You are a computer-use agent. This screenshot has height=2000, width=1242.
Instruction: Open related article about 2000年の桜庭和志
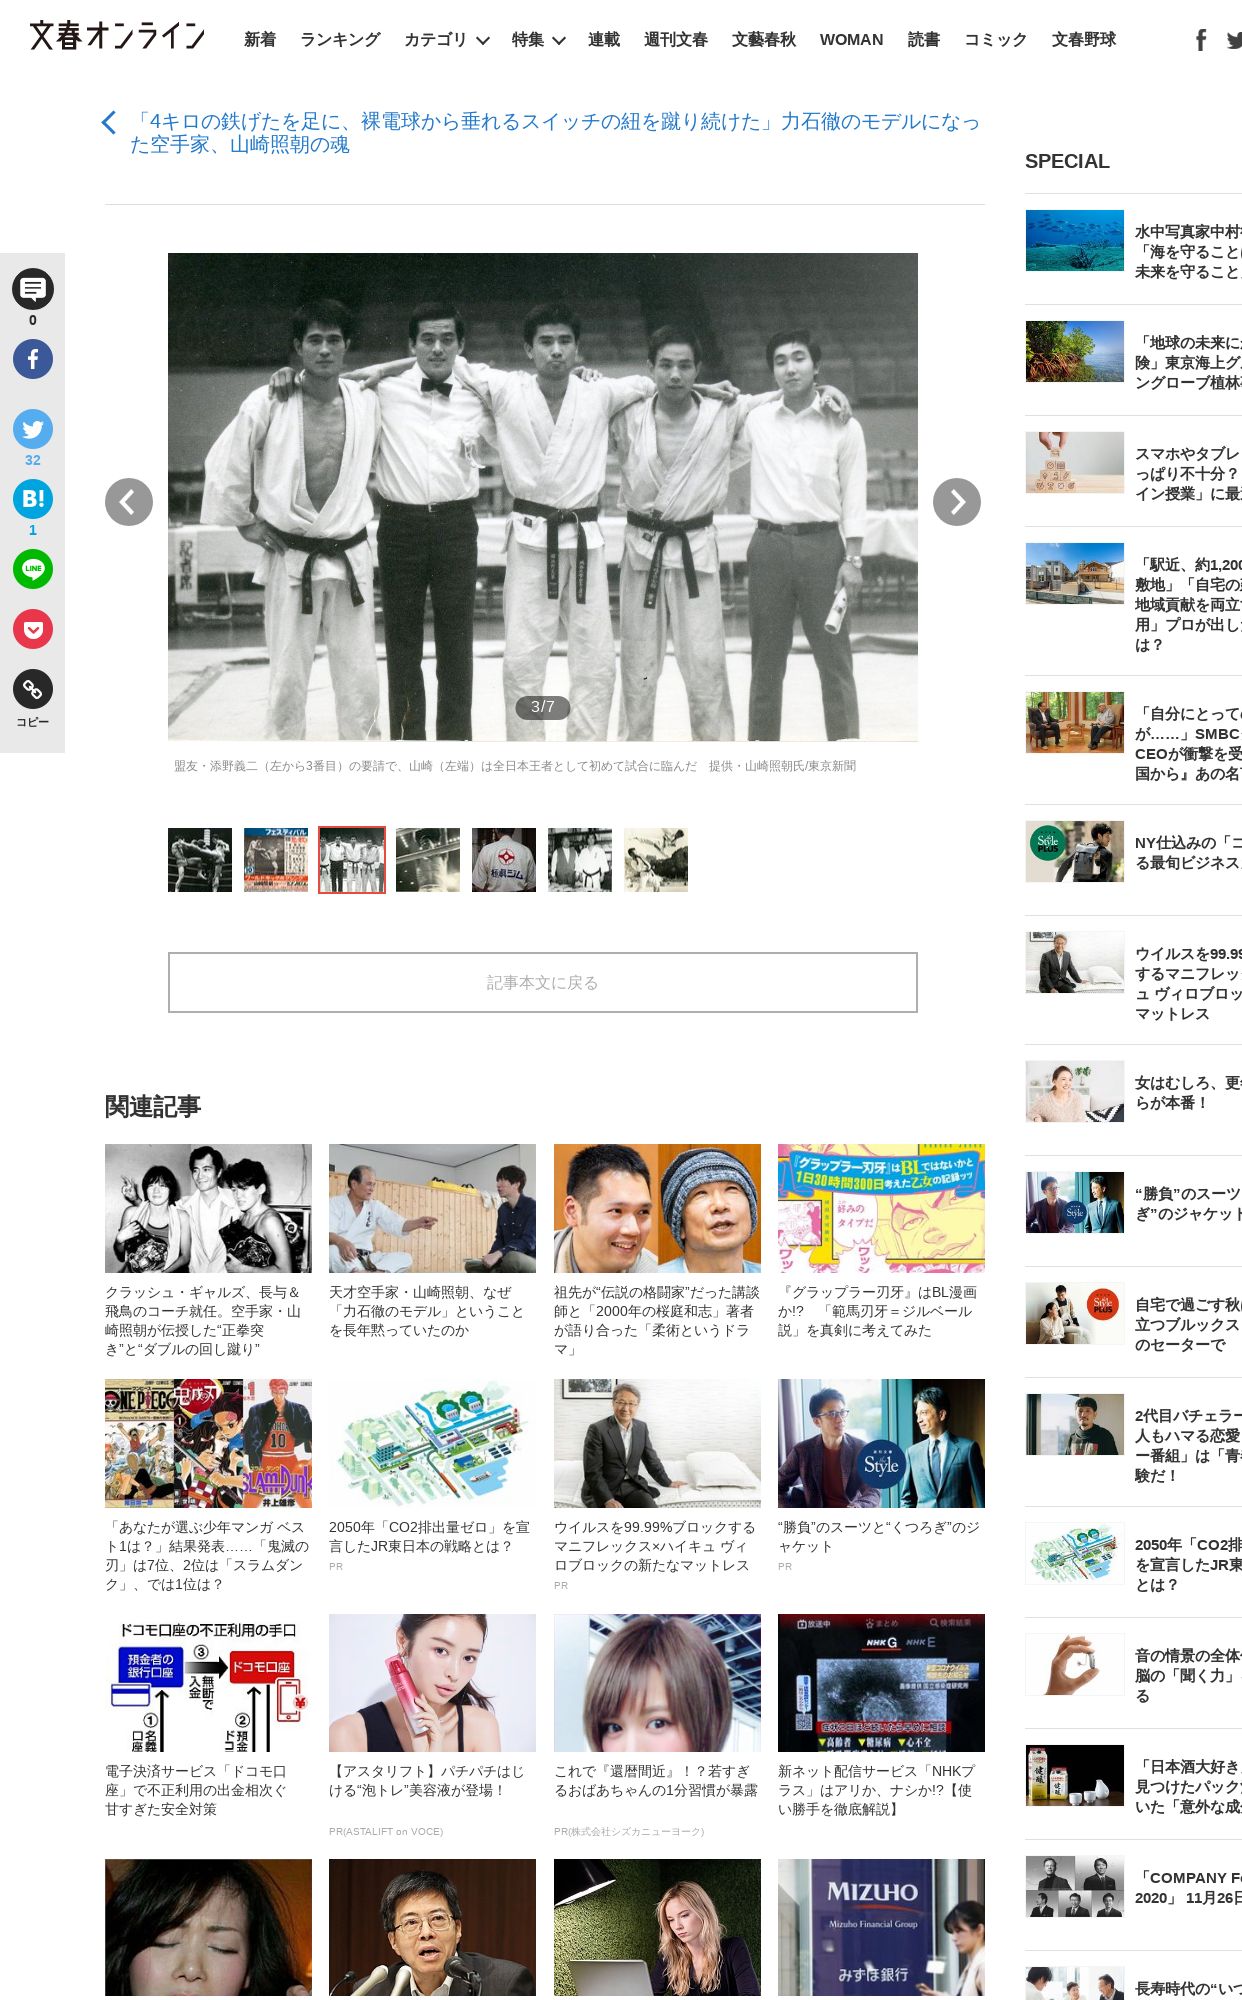[657, 1251]
